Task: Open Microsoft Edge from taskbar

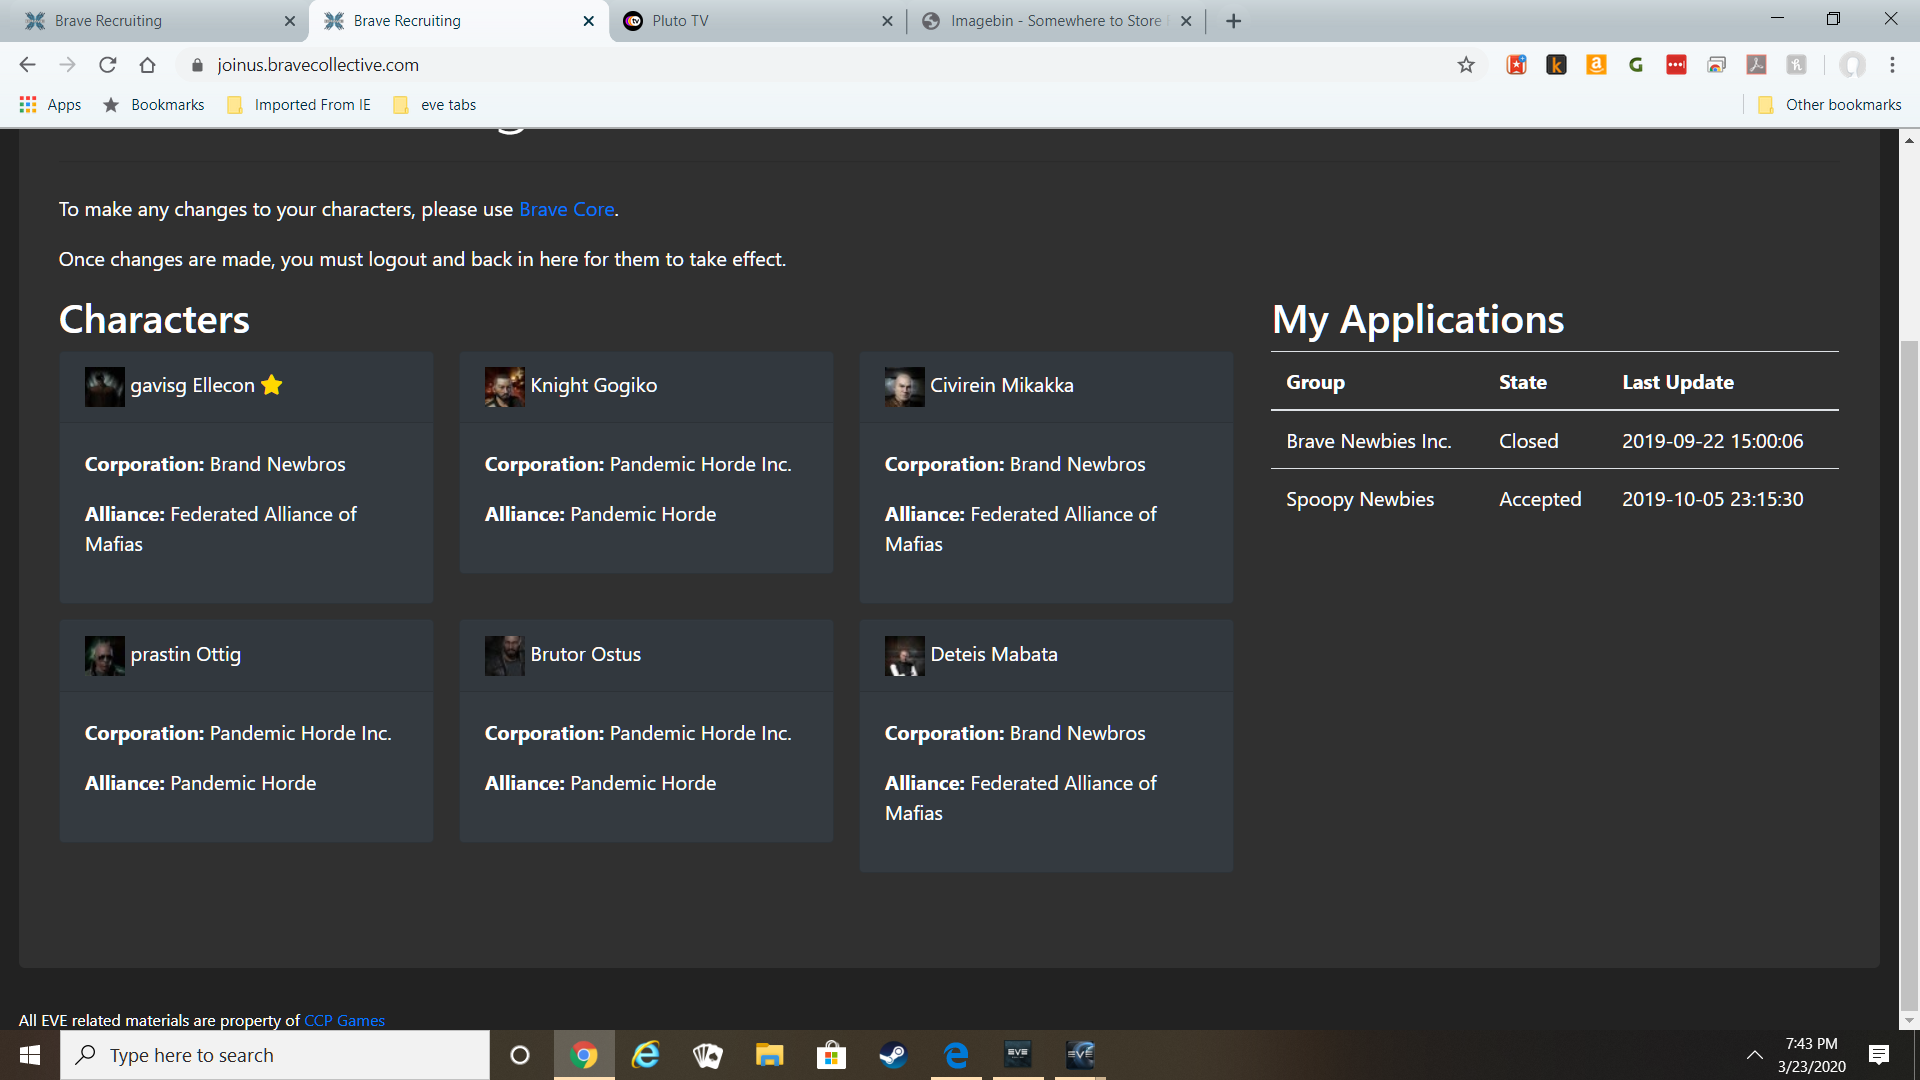Action: [956, 1055]
